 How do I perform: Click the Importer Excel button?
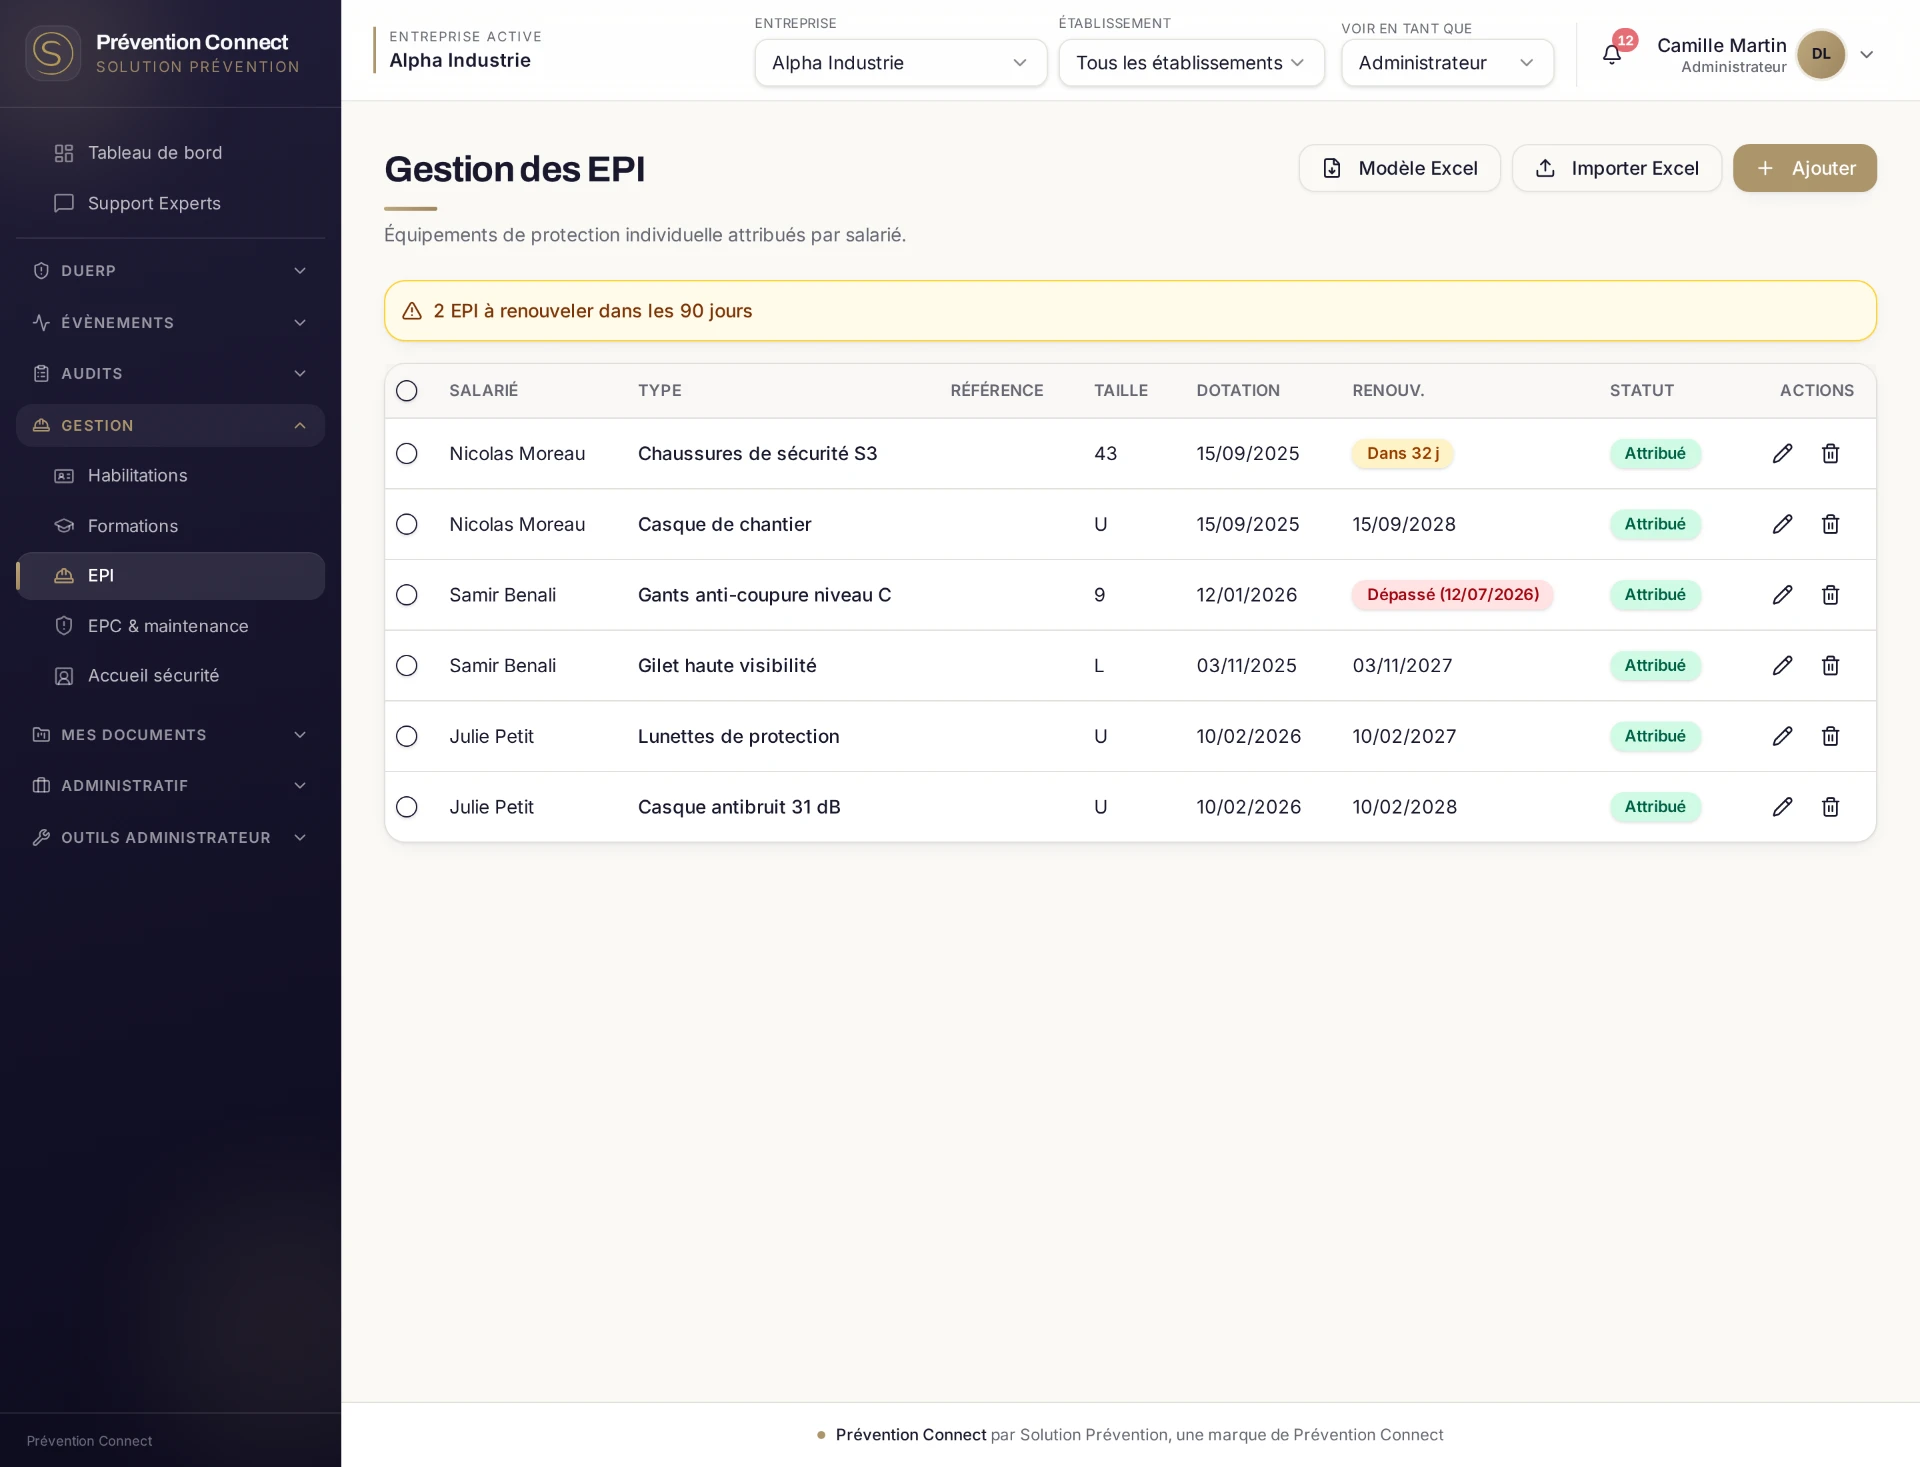[1616, 168]
